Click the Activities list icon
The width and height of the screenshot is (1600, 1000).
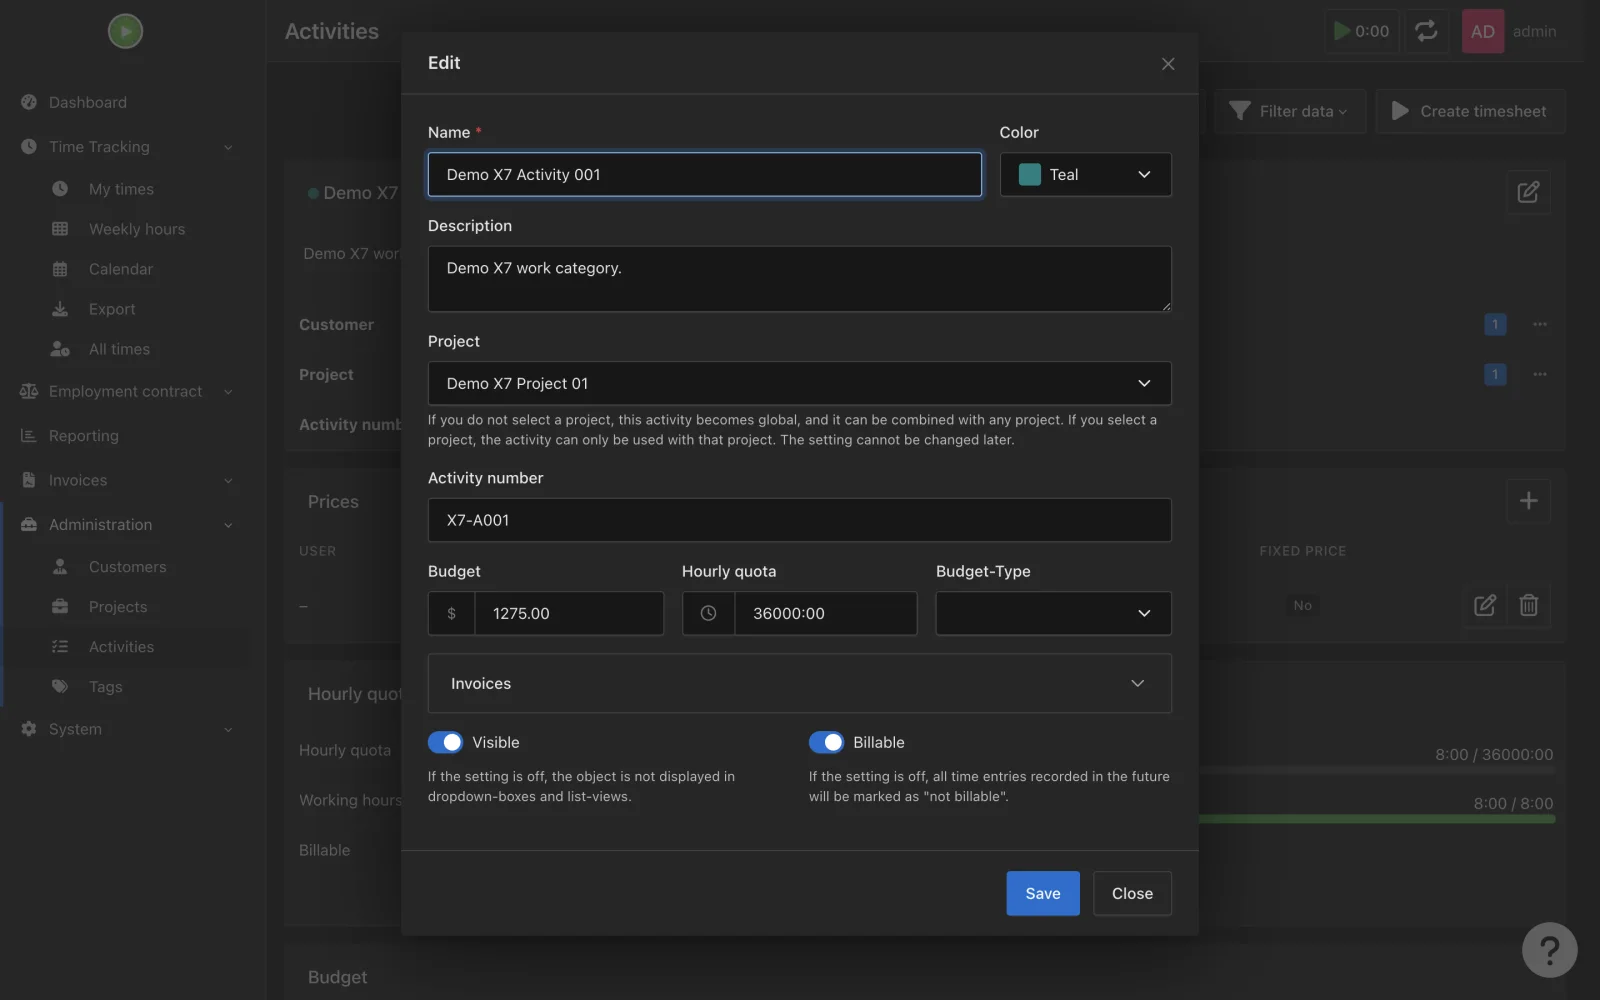coord(60,647)
